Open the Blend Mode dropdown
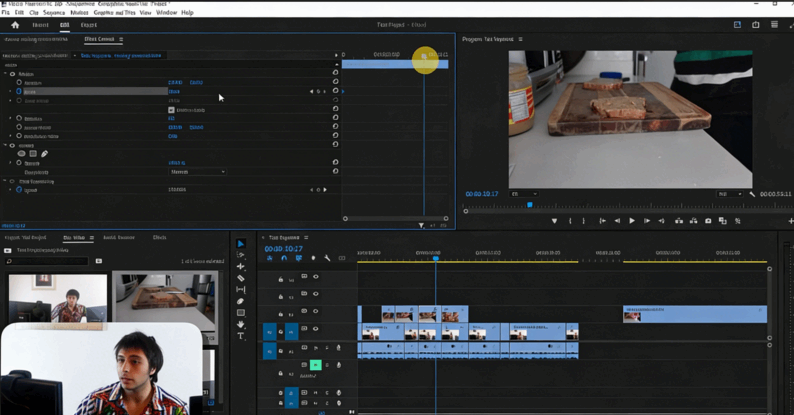This screenshot has height=415, width=794. coord(197,172)
